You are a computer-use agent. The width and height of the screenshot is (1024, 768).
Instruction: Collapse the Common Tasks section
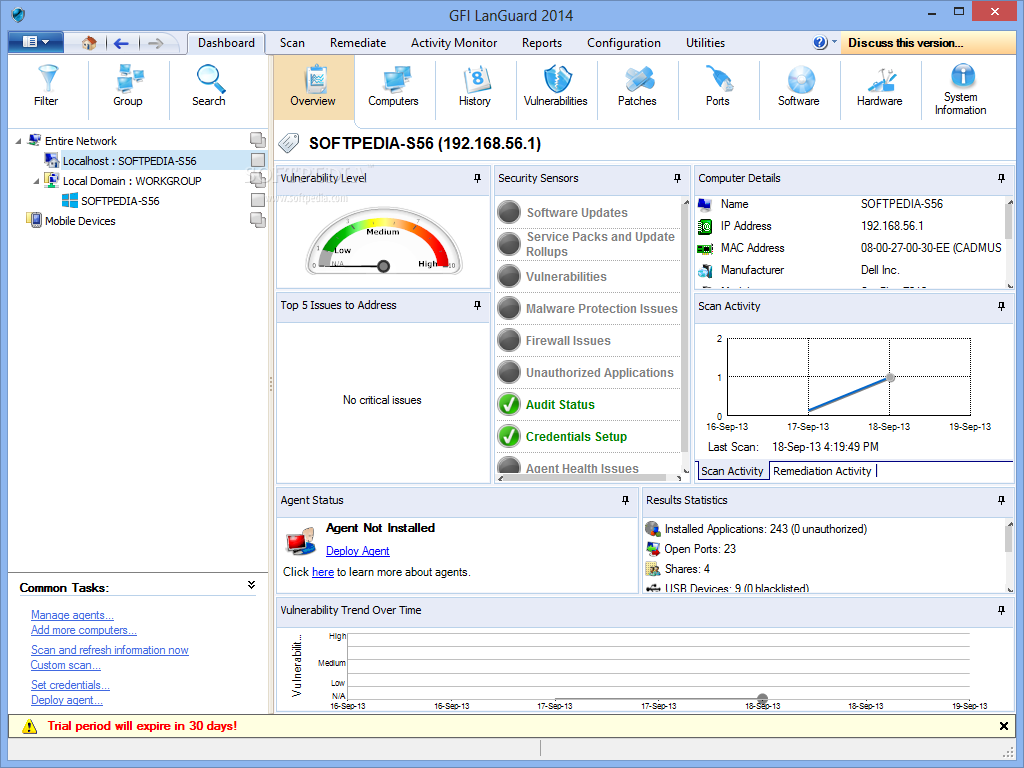click(251, 585)
